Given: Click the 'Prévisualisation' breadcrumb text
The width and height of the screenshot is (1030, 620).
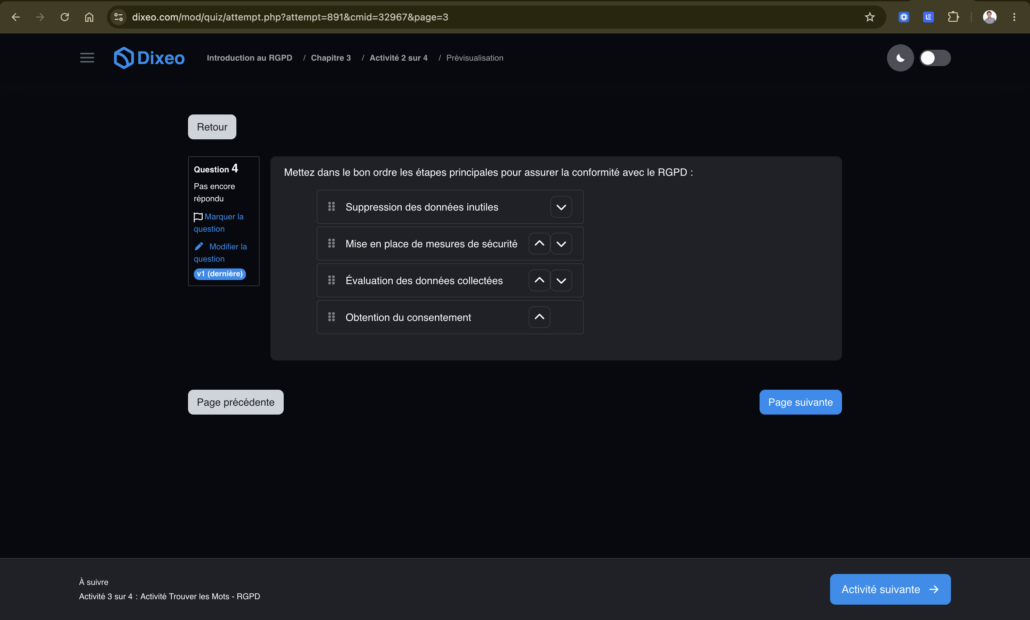Looking at the screenshot, I should [x=475, y=58].
